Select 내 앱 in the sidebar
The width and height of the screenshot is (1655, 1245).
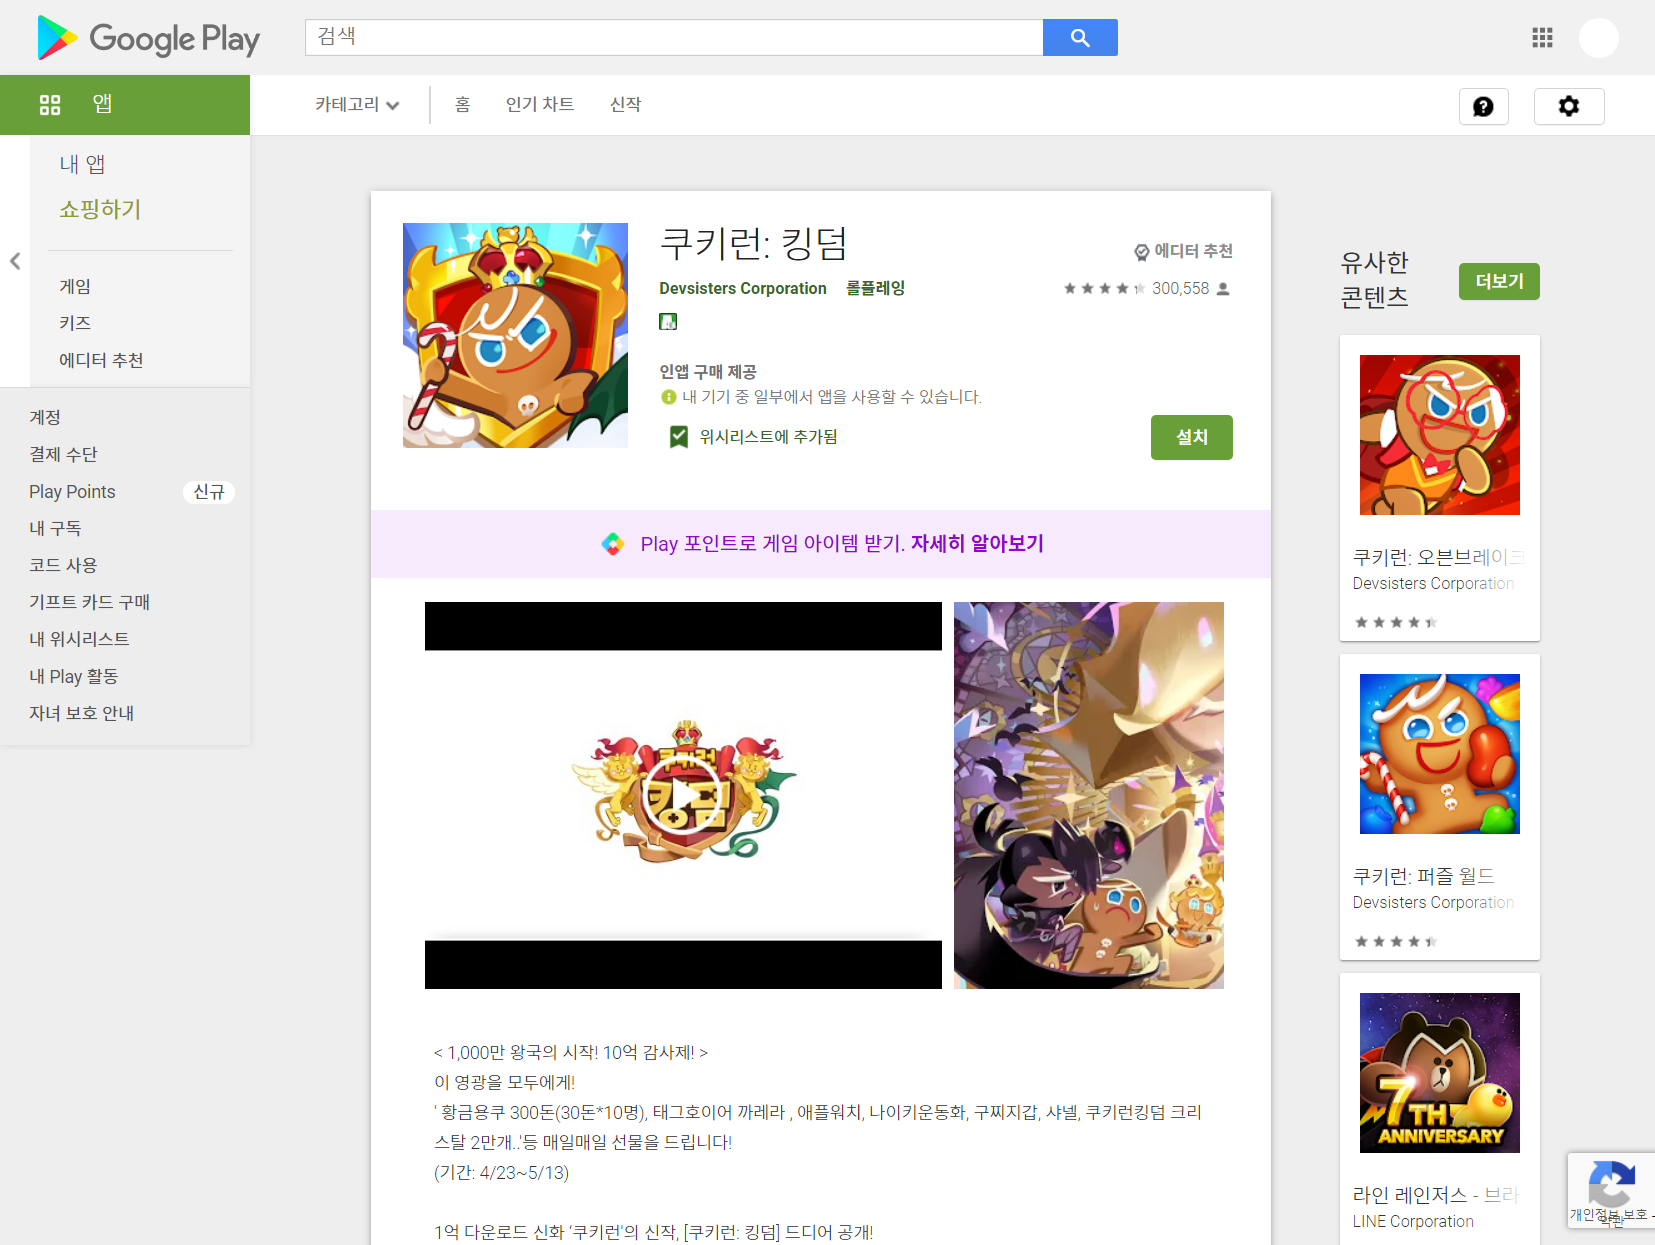[x=82, y=164]
